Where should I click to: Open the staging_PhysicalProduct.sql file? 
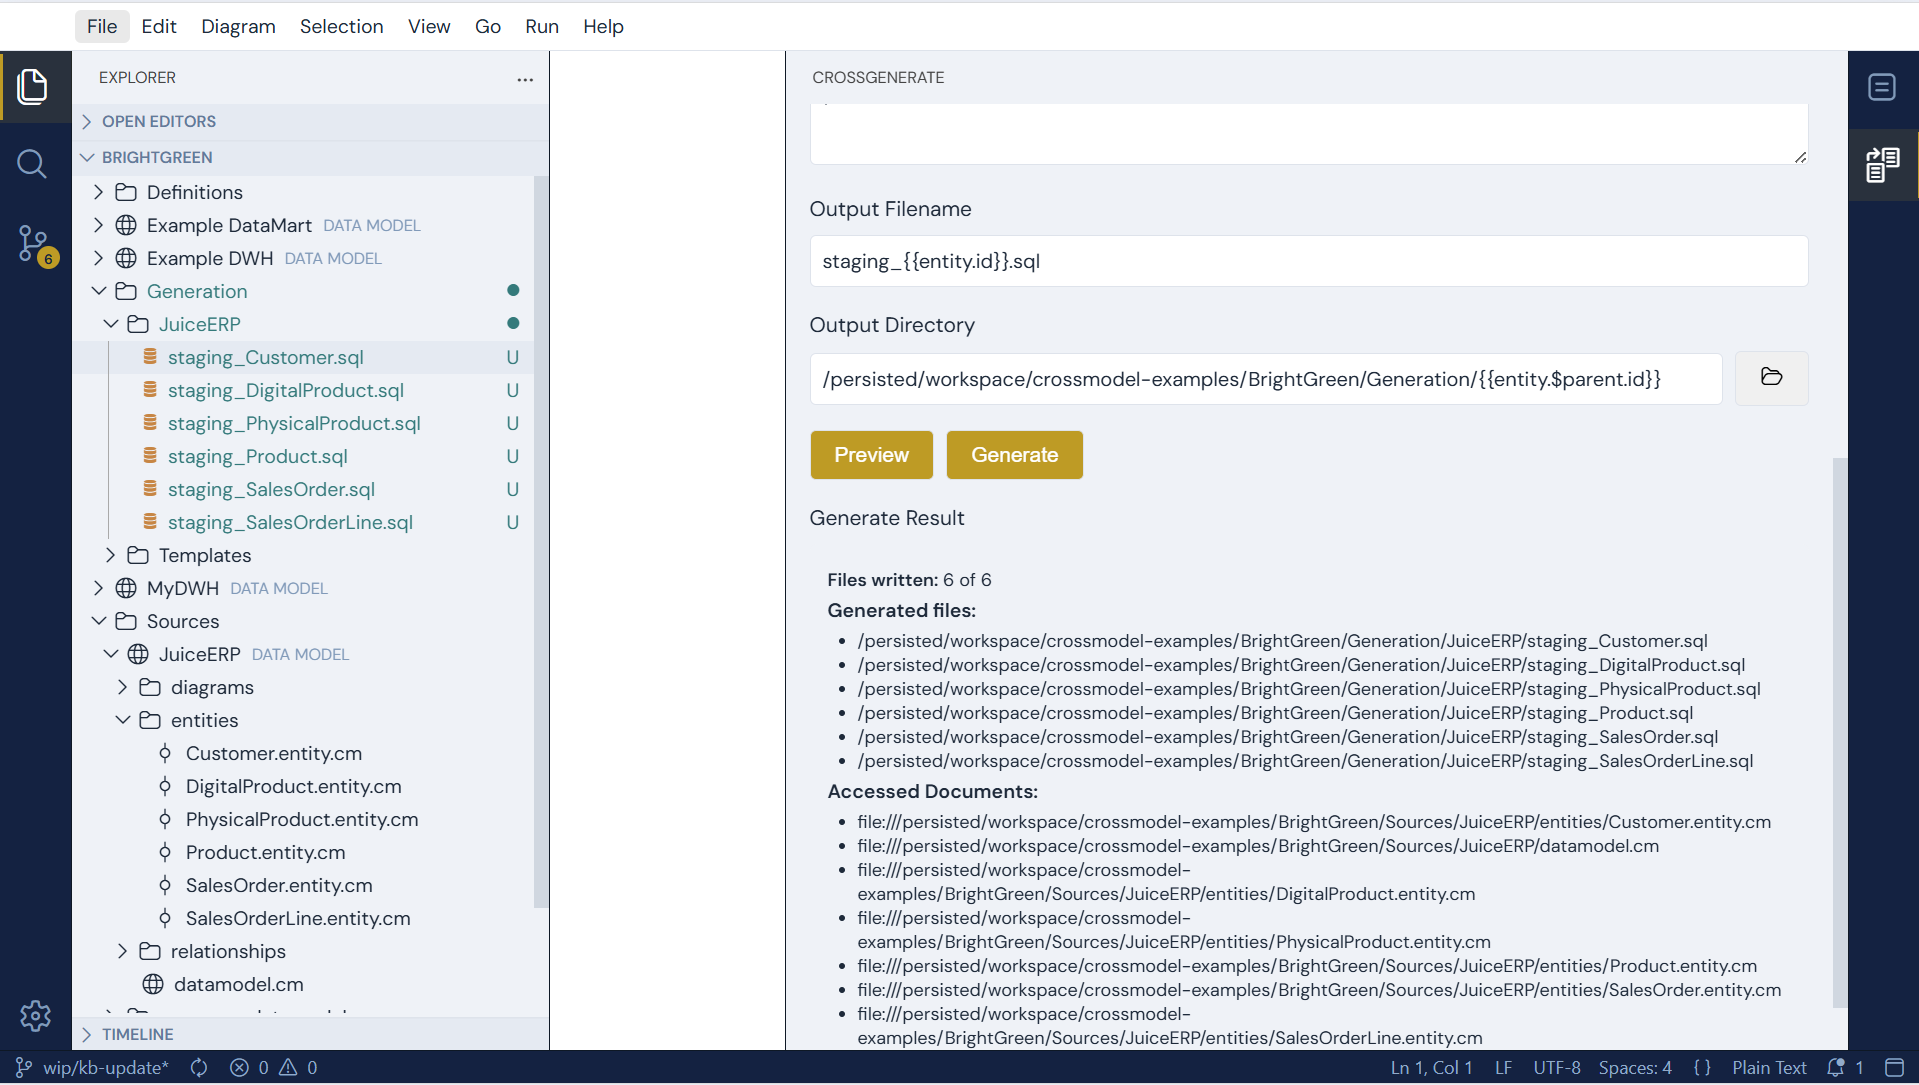[x=294, y=423]
